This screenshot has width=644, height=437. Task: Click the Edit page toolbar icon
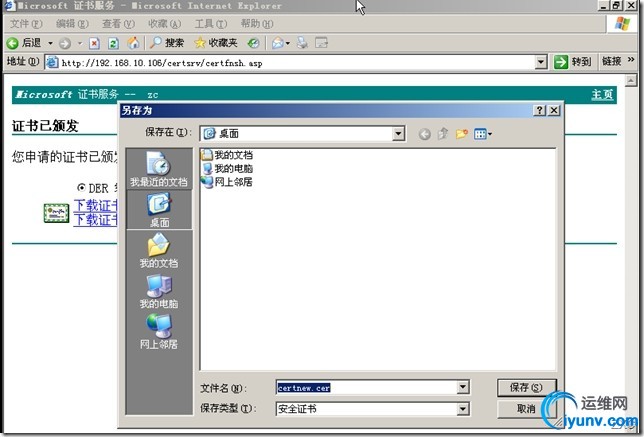(x=321, y=43)
